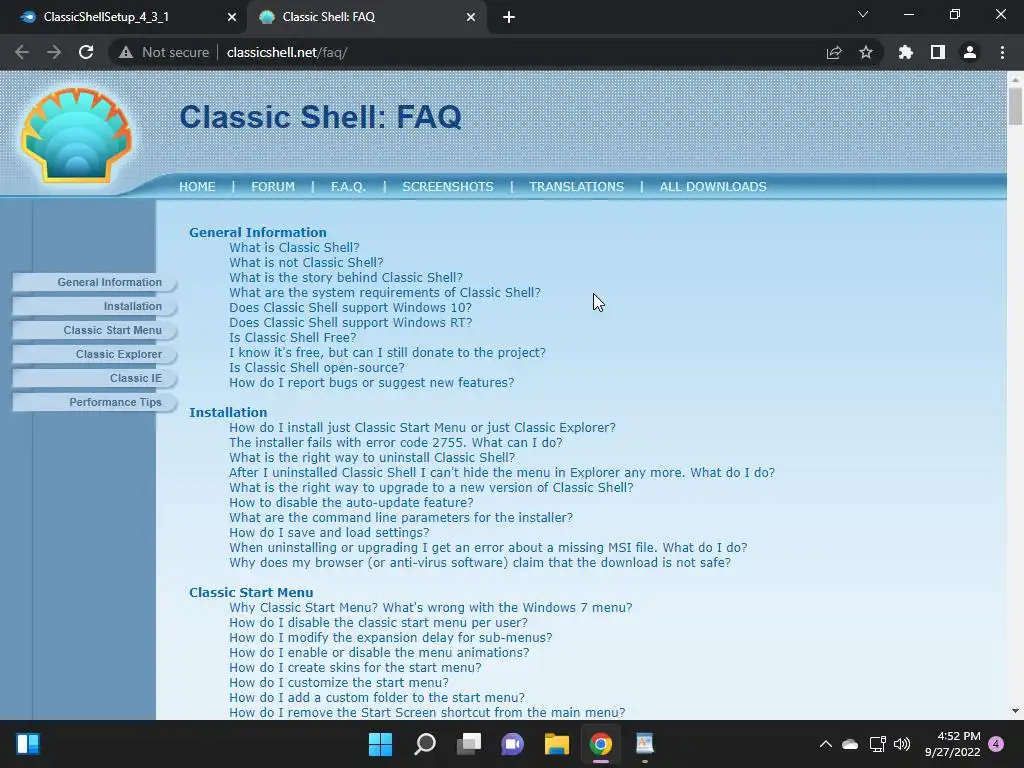The image size is (1024, 768).
Task: Open 'How do I report bugs' link
Action: (x=372, y=383)
